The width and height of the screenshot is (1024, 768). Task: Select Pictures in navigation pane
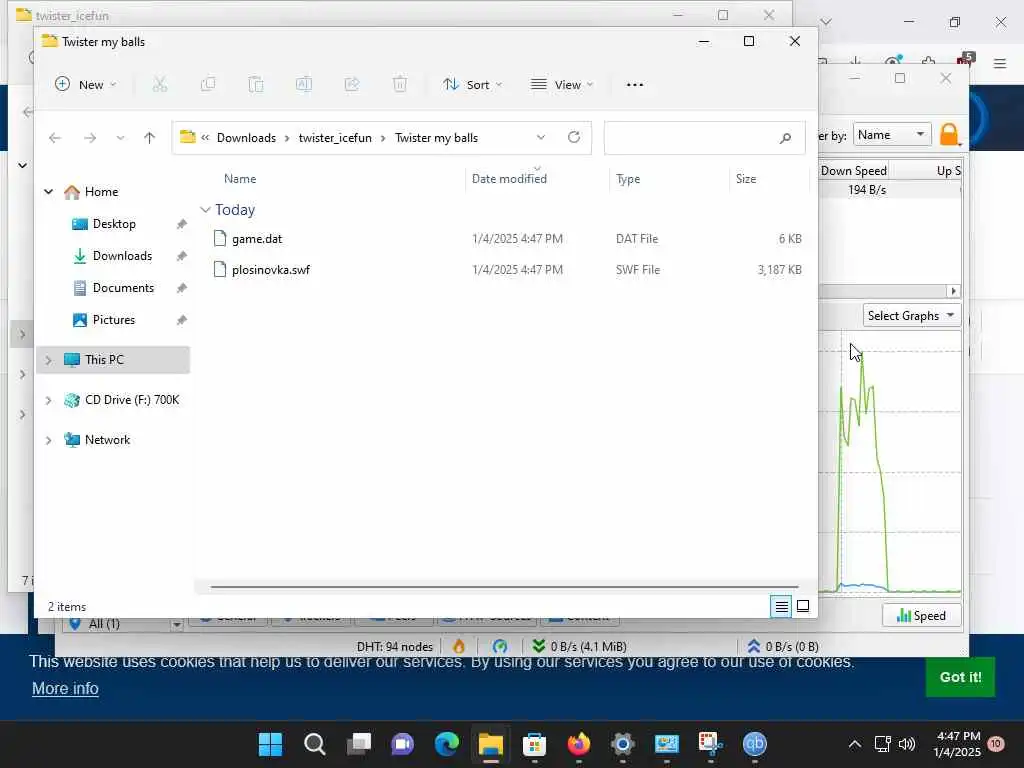click(x=114, y=320)
